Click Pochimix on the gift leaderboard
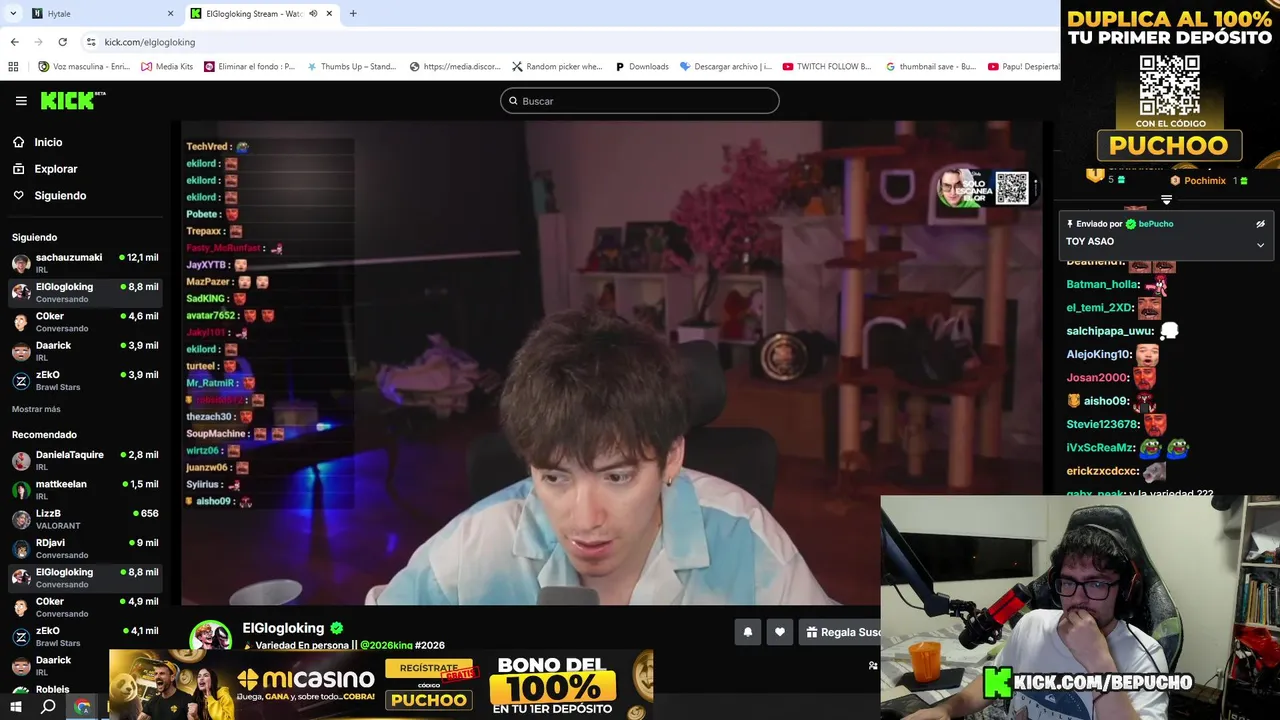1280x720 pixels. tap(1205, 181)
